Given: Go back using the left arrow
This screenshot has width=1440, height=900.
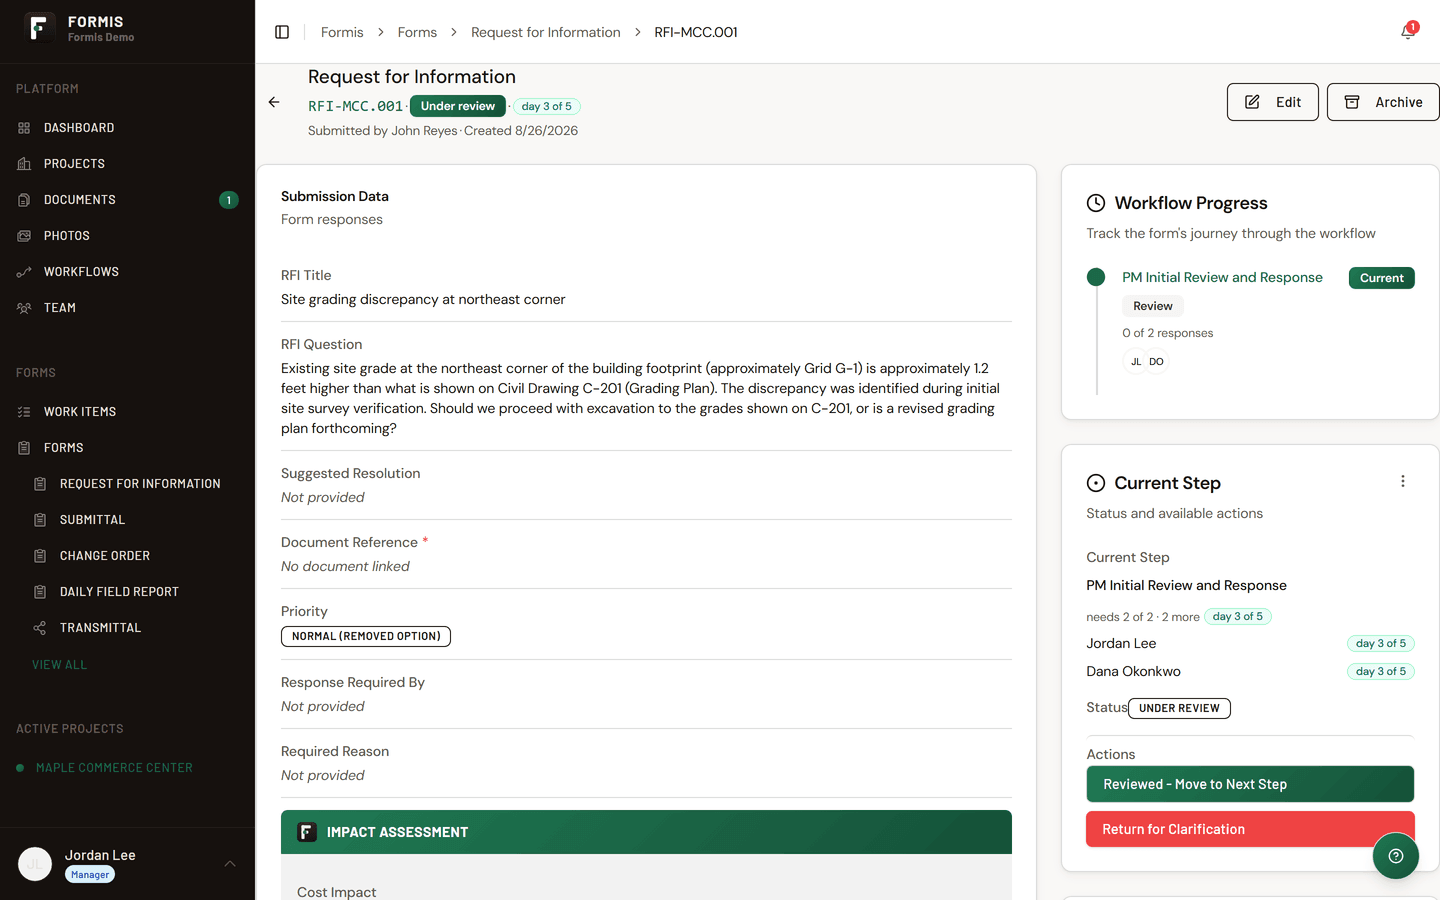Looking at the screenshot, I should 274,102.
